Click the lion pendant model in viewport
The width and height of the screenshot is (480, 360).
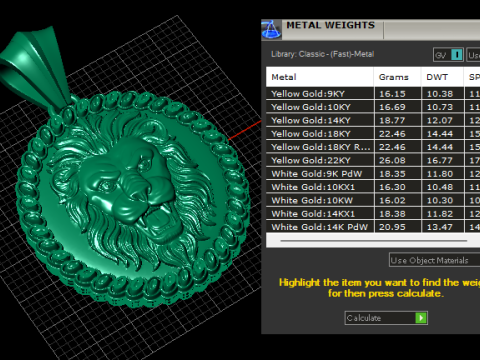pyautogui.click(x=133, y=200)
